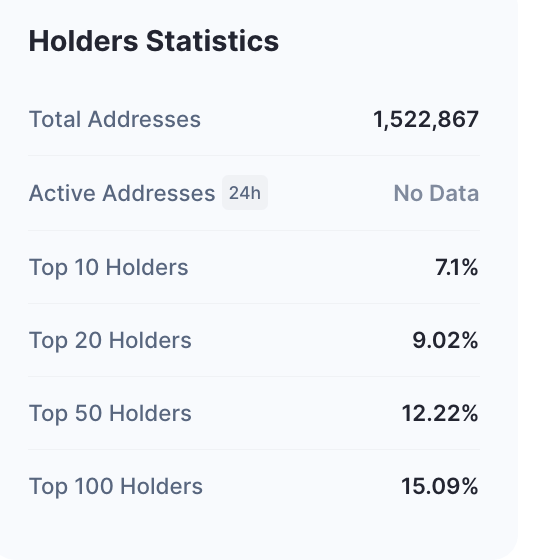Click the Top 50 Holders row
This screenshot has height=560, width=548.
254,413
